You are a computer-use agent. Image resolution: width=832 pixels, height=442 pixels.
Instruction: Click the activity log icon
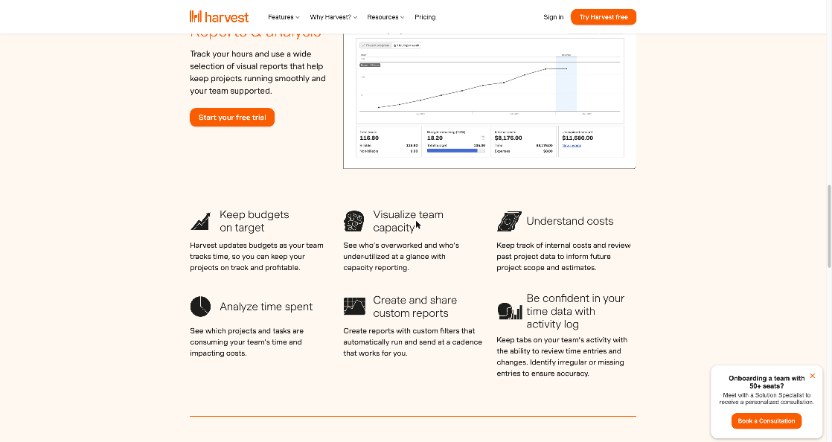(x=509, y=311)
